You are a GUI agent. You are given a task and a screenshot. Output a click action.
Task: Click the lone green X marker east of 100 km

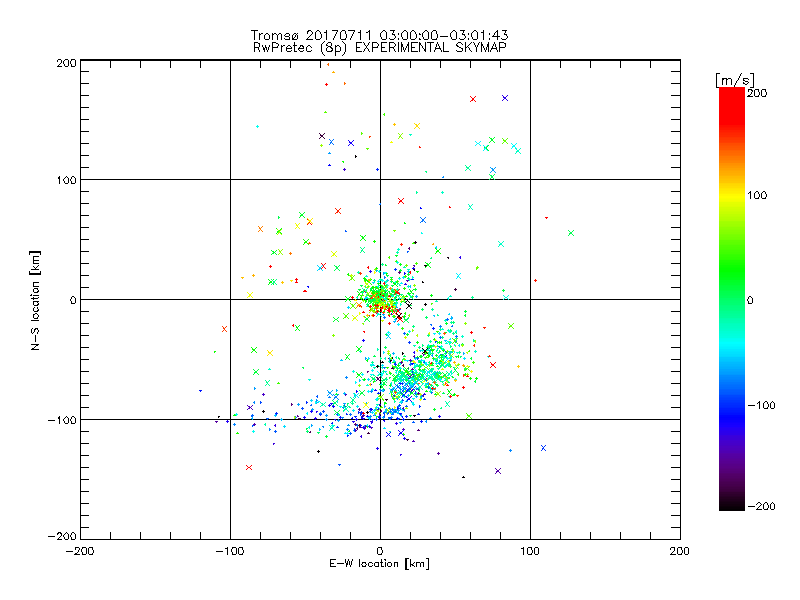[571, 233]
